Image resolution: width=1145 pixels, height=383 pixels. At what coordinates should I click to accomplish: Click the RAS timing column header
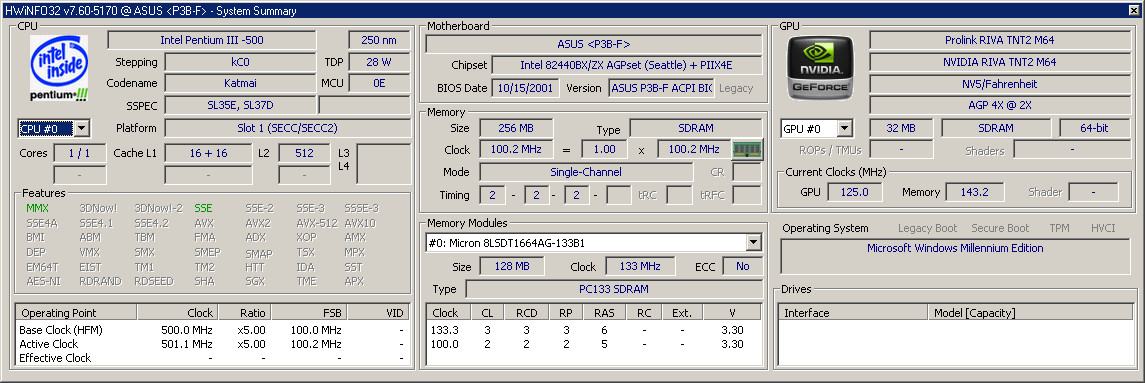[604, 313]
